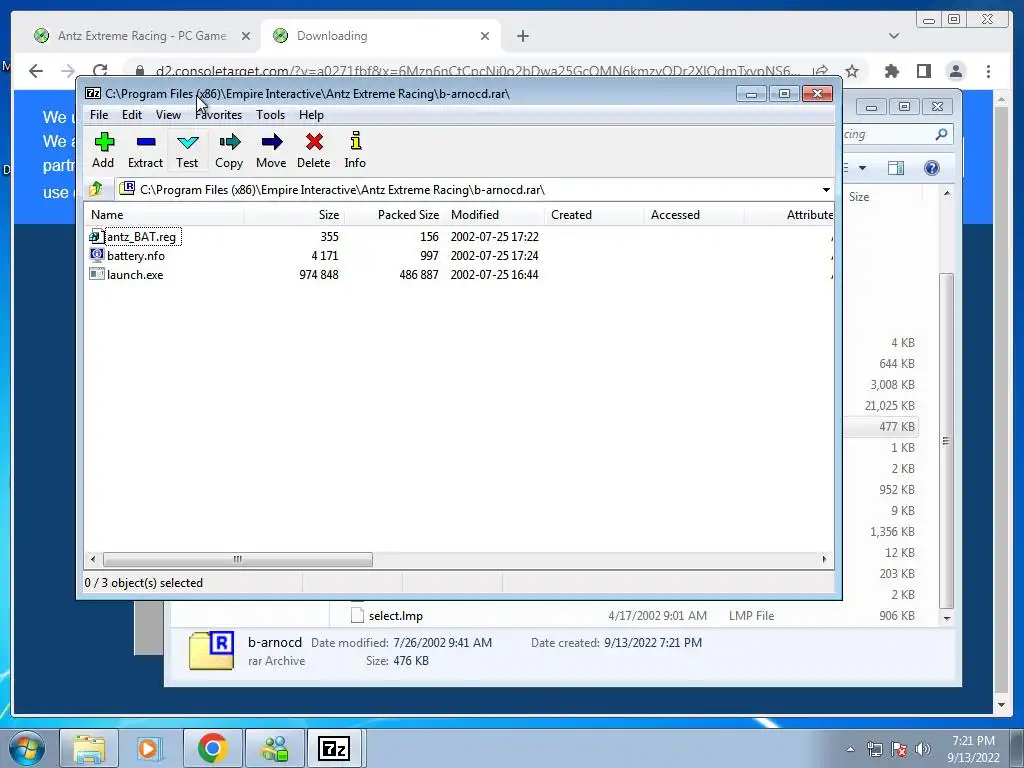Click the taskbar clock showing 7:21 PM
Image resolution: width=1024 pixels, height=768 pixels.
click(973, 749)
